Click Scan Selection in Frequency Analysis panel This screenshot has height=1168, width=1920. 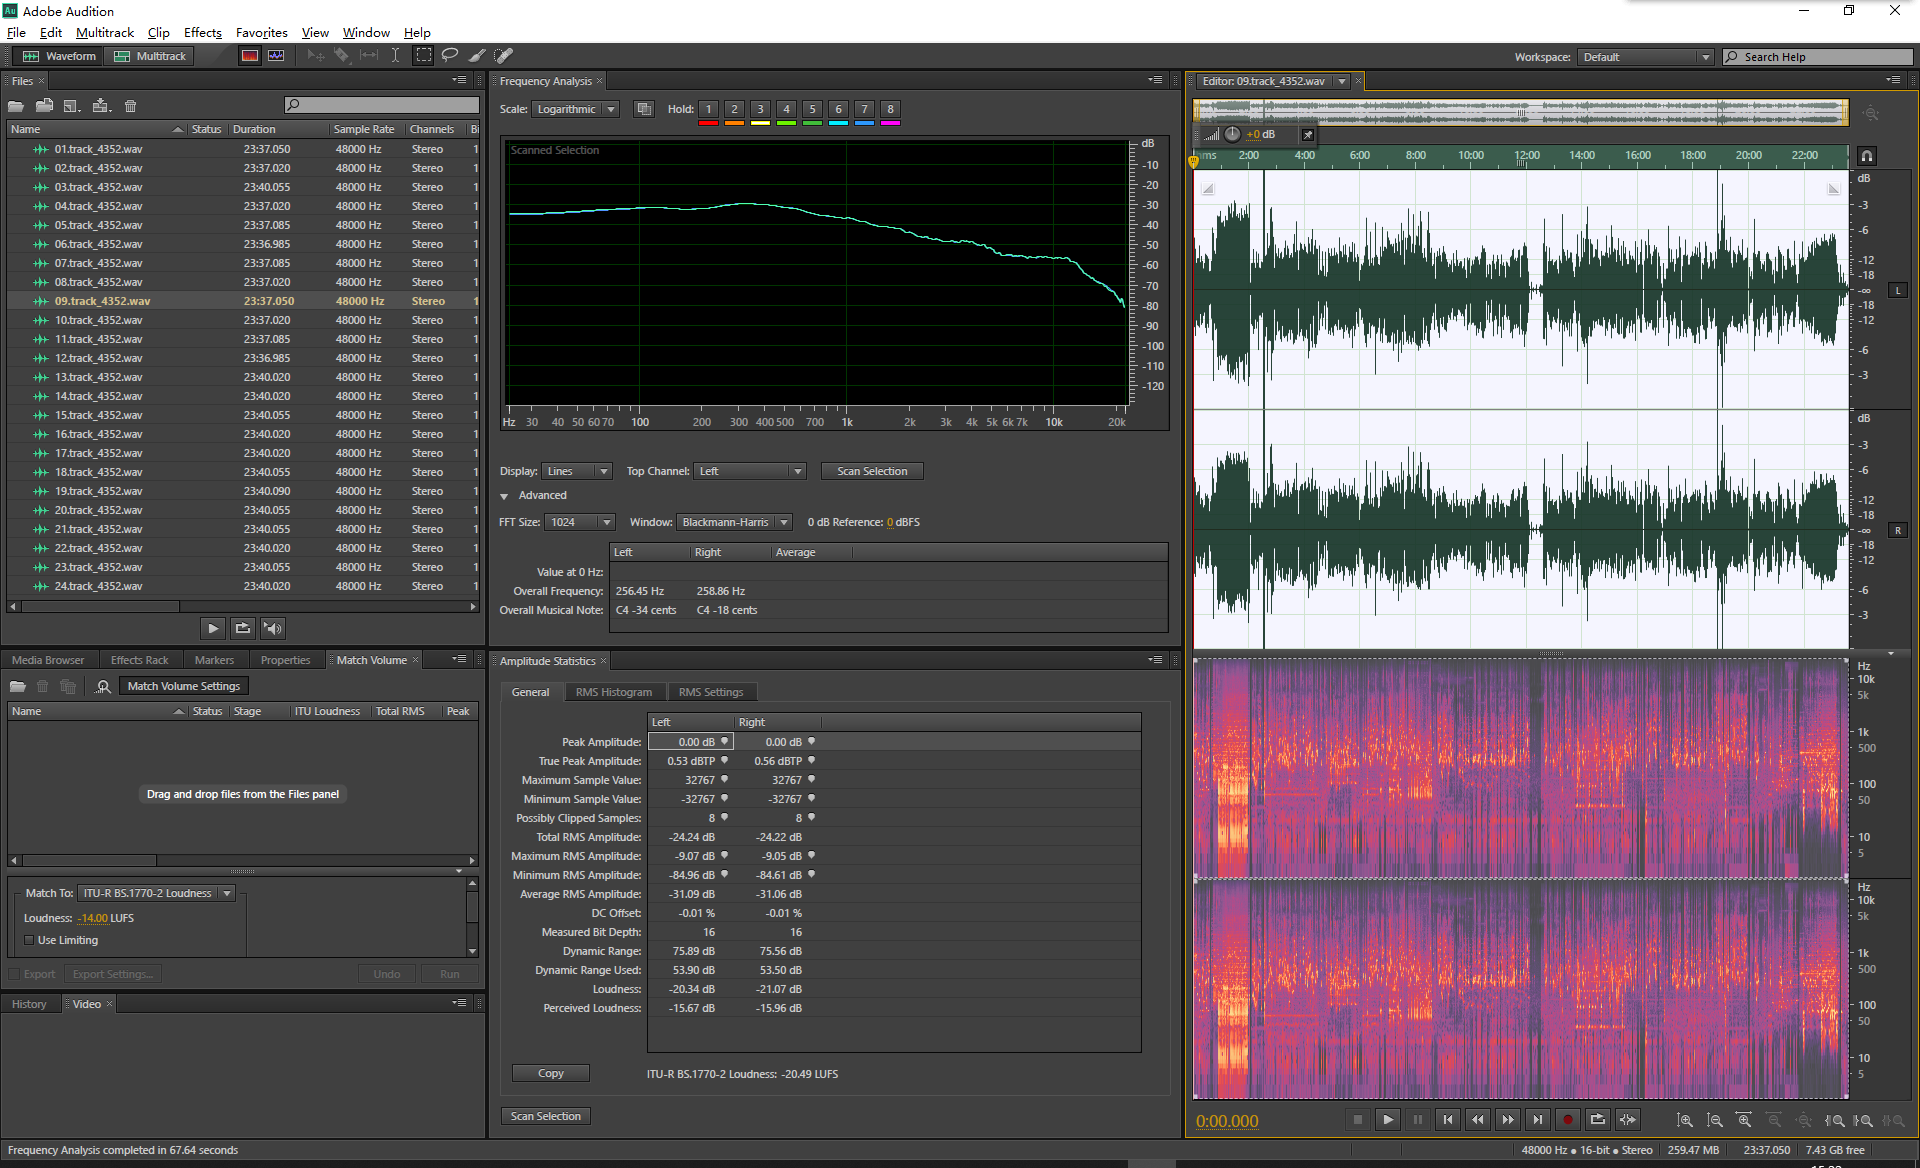tap(872, 471)
